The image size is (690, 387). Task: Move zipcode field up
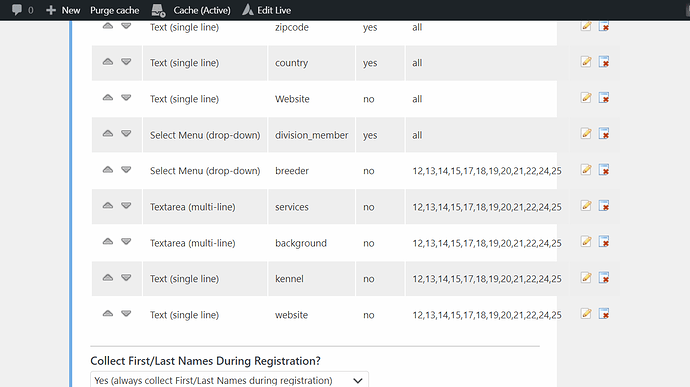click(x=108, y=26)
